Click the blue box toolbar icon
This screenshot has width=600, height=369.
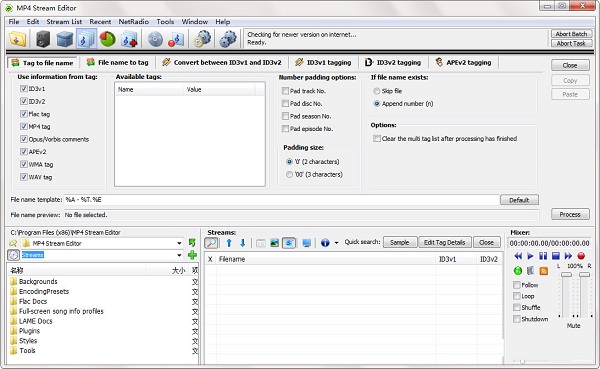click(x=64, y=39)
